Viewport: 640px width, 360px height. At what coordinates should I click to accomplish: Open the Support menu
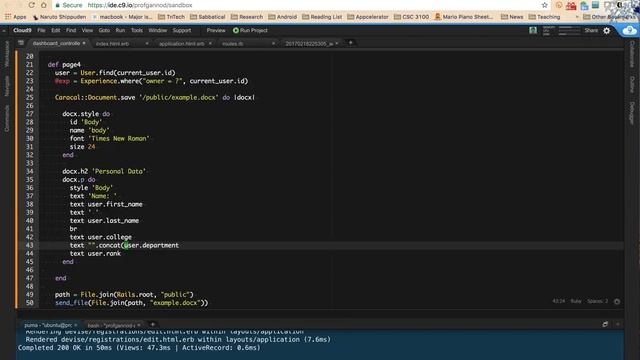(x=182, y=30)
